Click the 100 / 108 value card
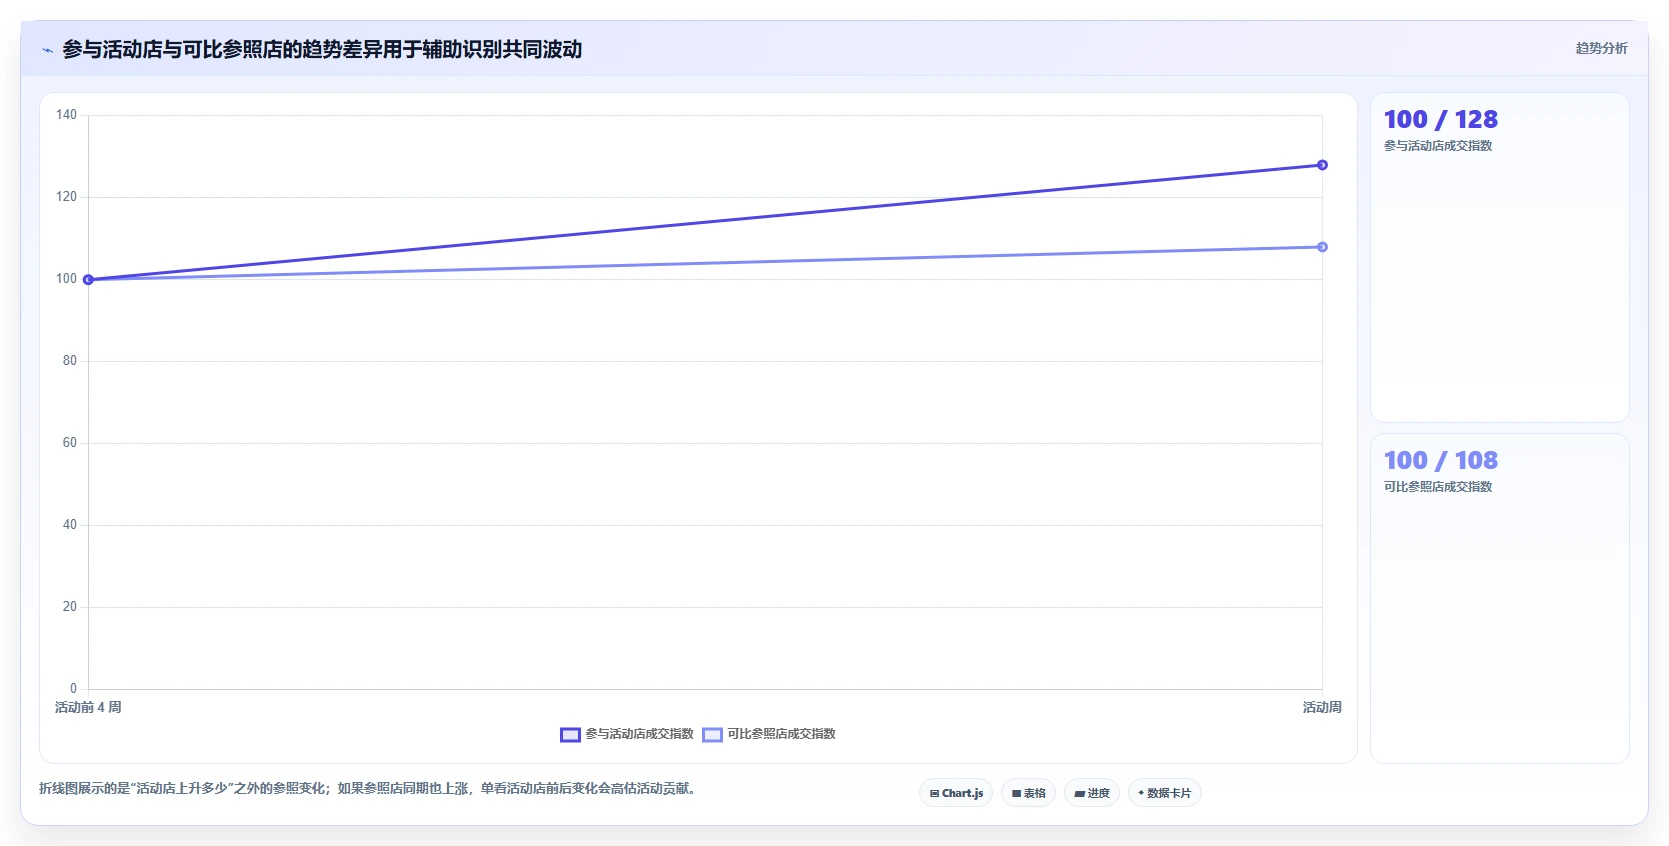The width and height of the screenshot is (1669, 846). point(1499,598)
